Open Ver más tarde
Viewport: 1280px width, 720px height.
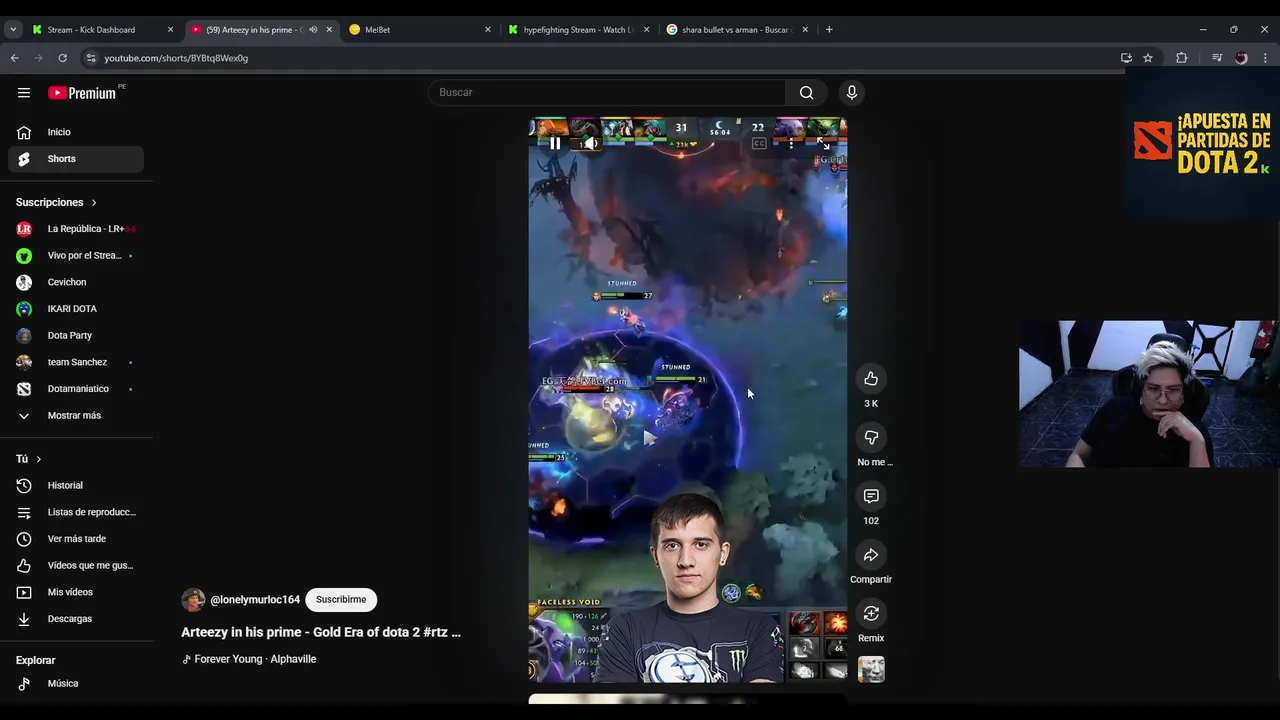[76, 539]
